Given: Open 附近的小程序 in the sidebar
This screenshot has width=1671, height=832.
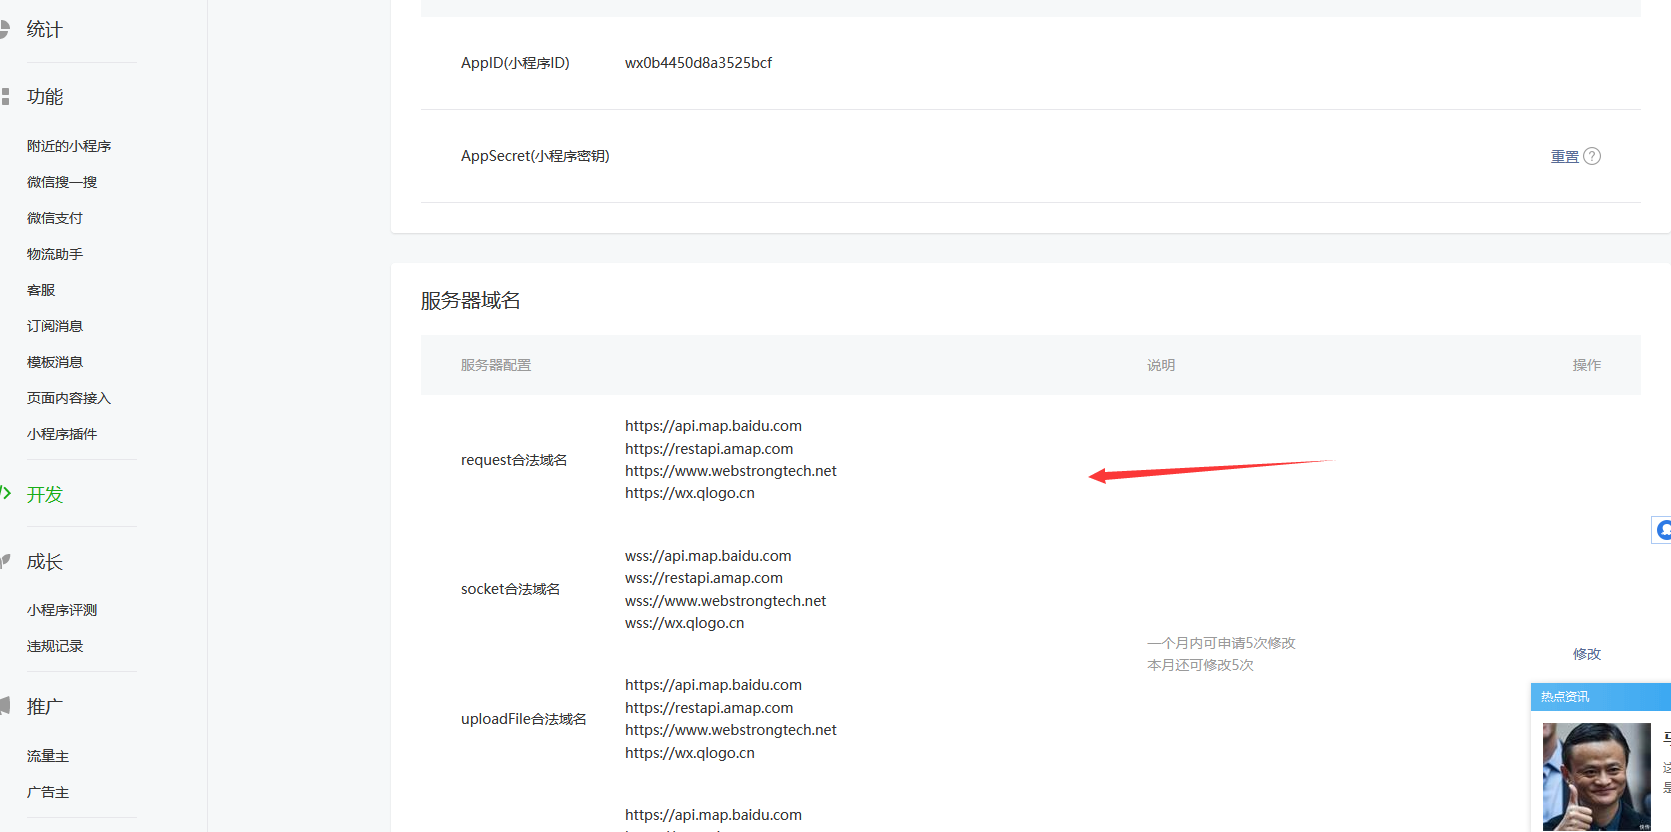Looking at the screenshot, I should click(69, 146).
